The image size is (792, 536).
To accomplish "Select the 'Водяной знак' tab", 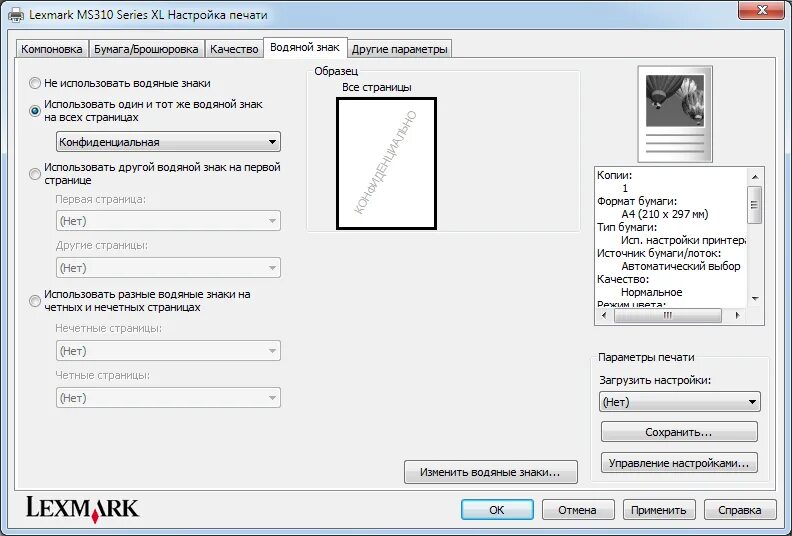I will point(305,47).
